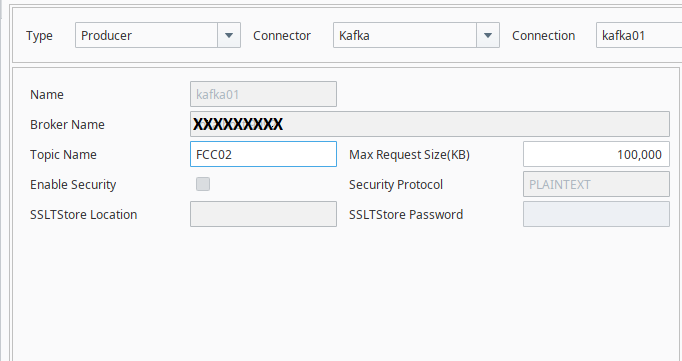
Task: Click the SSLTStore Location field
Action: tap(263, 214)
